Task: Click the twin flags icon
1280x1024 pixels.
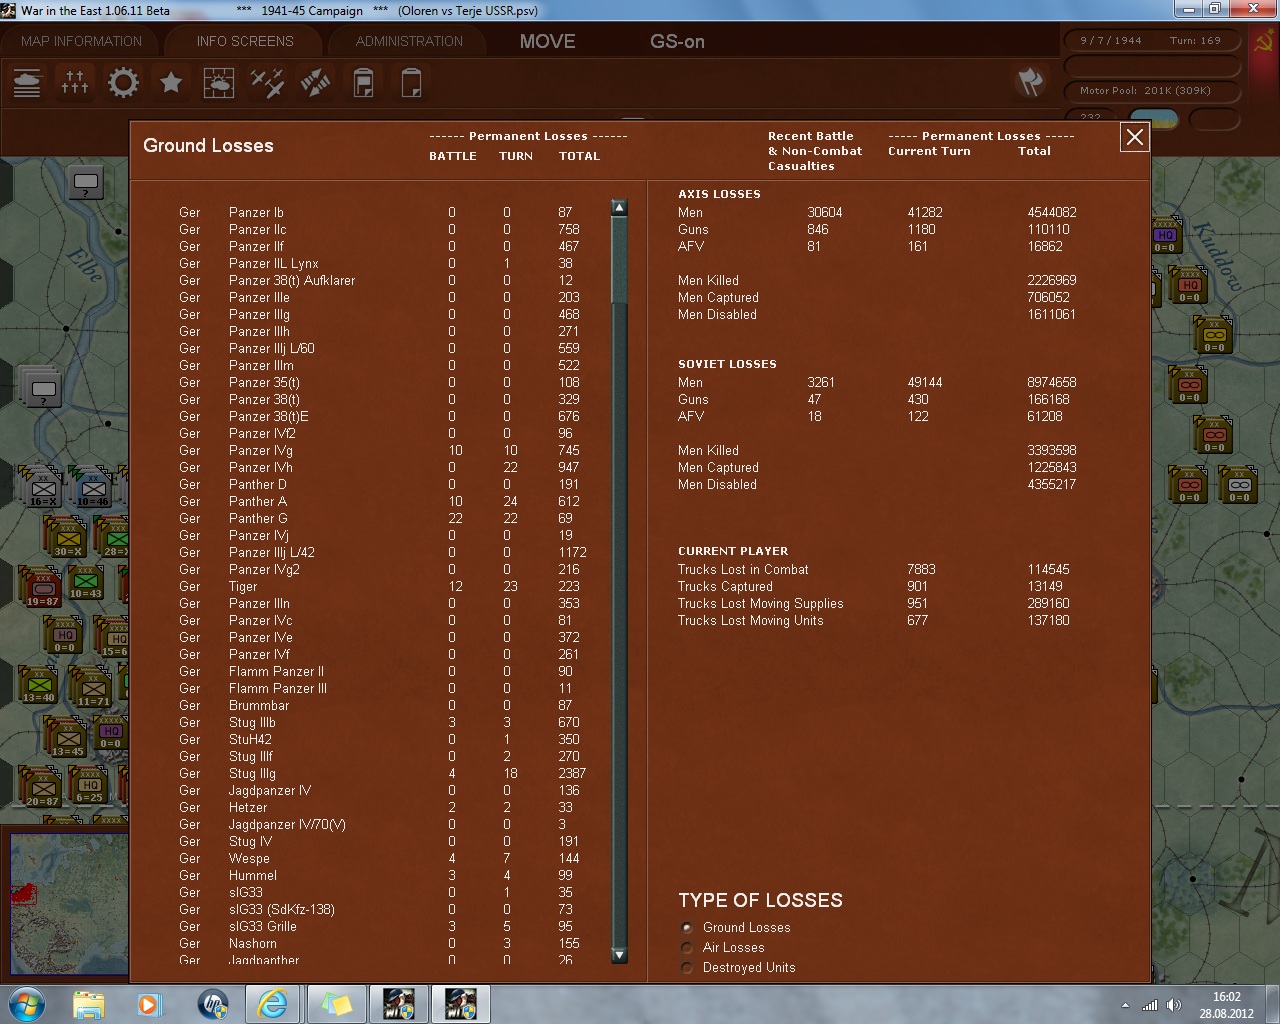Action: (1030, 82)
